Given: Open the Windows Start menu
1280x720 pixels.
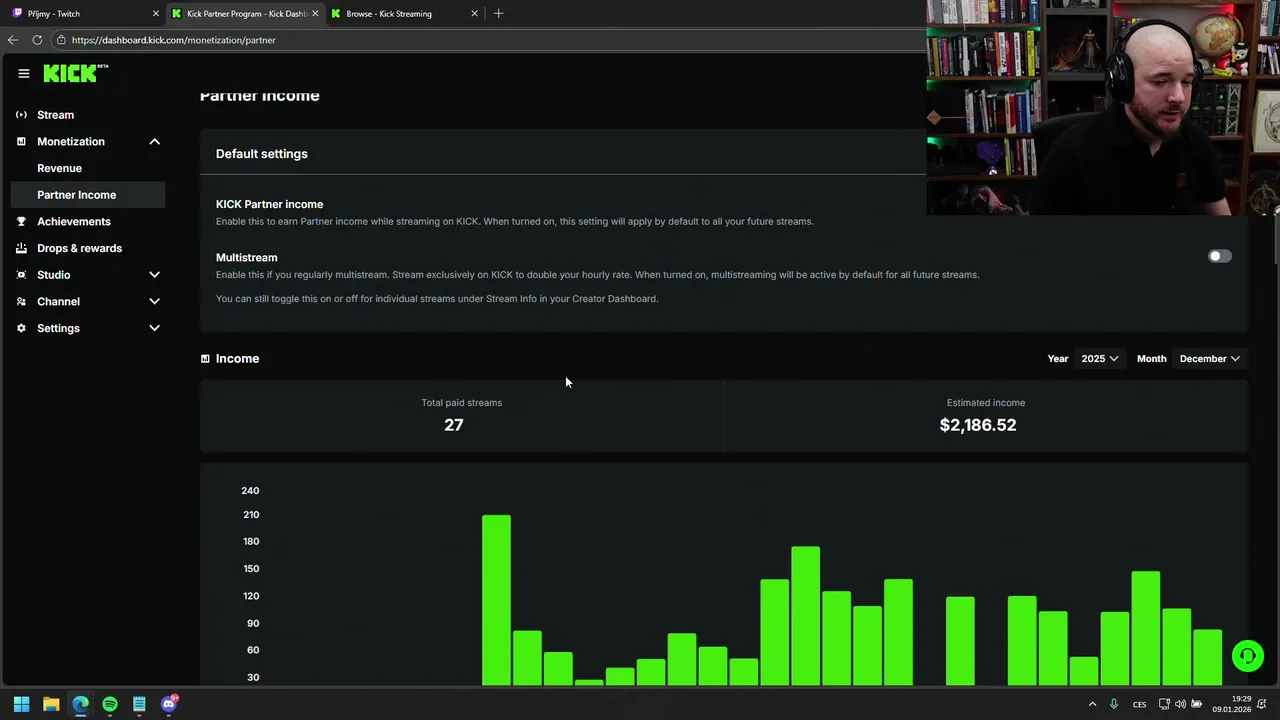Looking at the screenshot, I should click(x=21, y=704).
